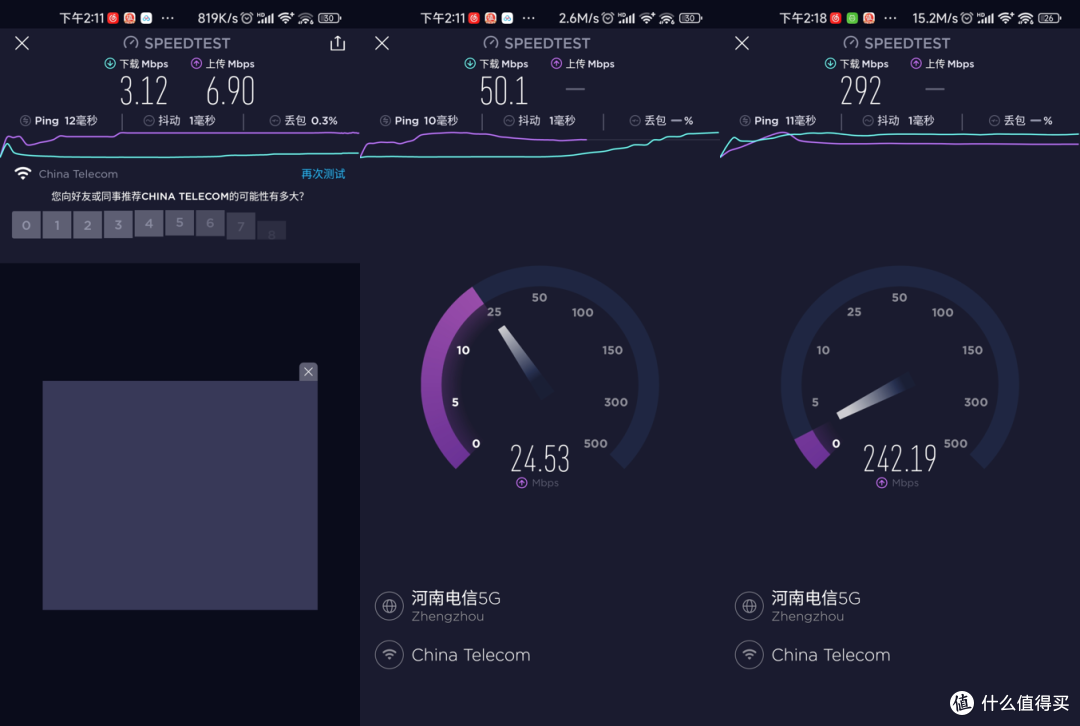
Task: Close the right Speedtest screen with X
Action: click(x=742, y=43)
